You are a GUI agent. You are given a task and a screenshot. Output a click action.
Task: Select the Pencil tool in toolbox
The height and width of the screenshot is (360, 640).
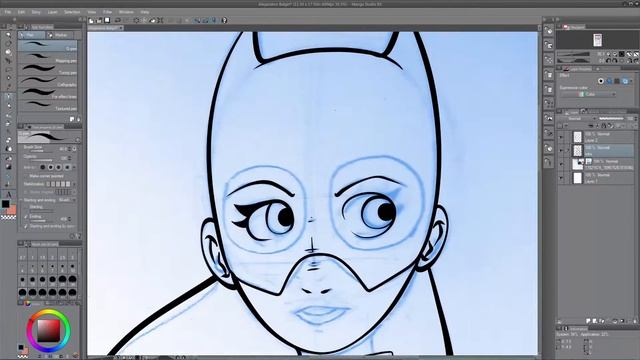8,106
